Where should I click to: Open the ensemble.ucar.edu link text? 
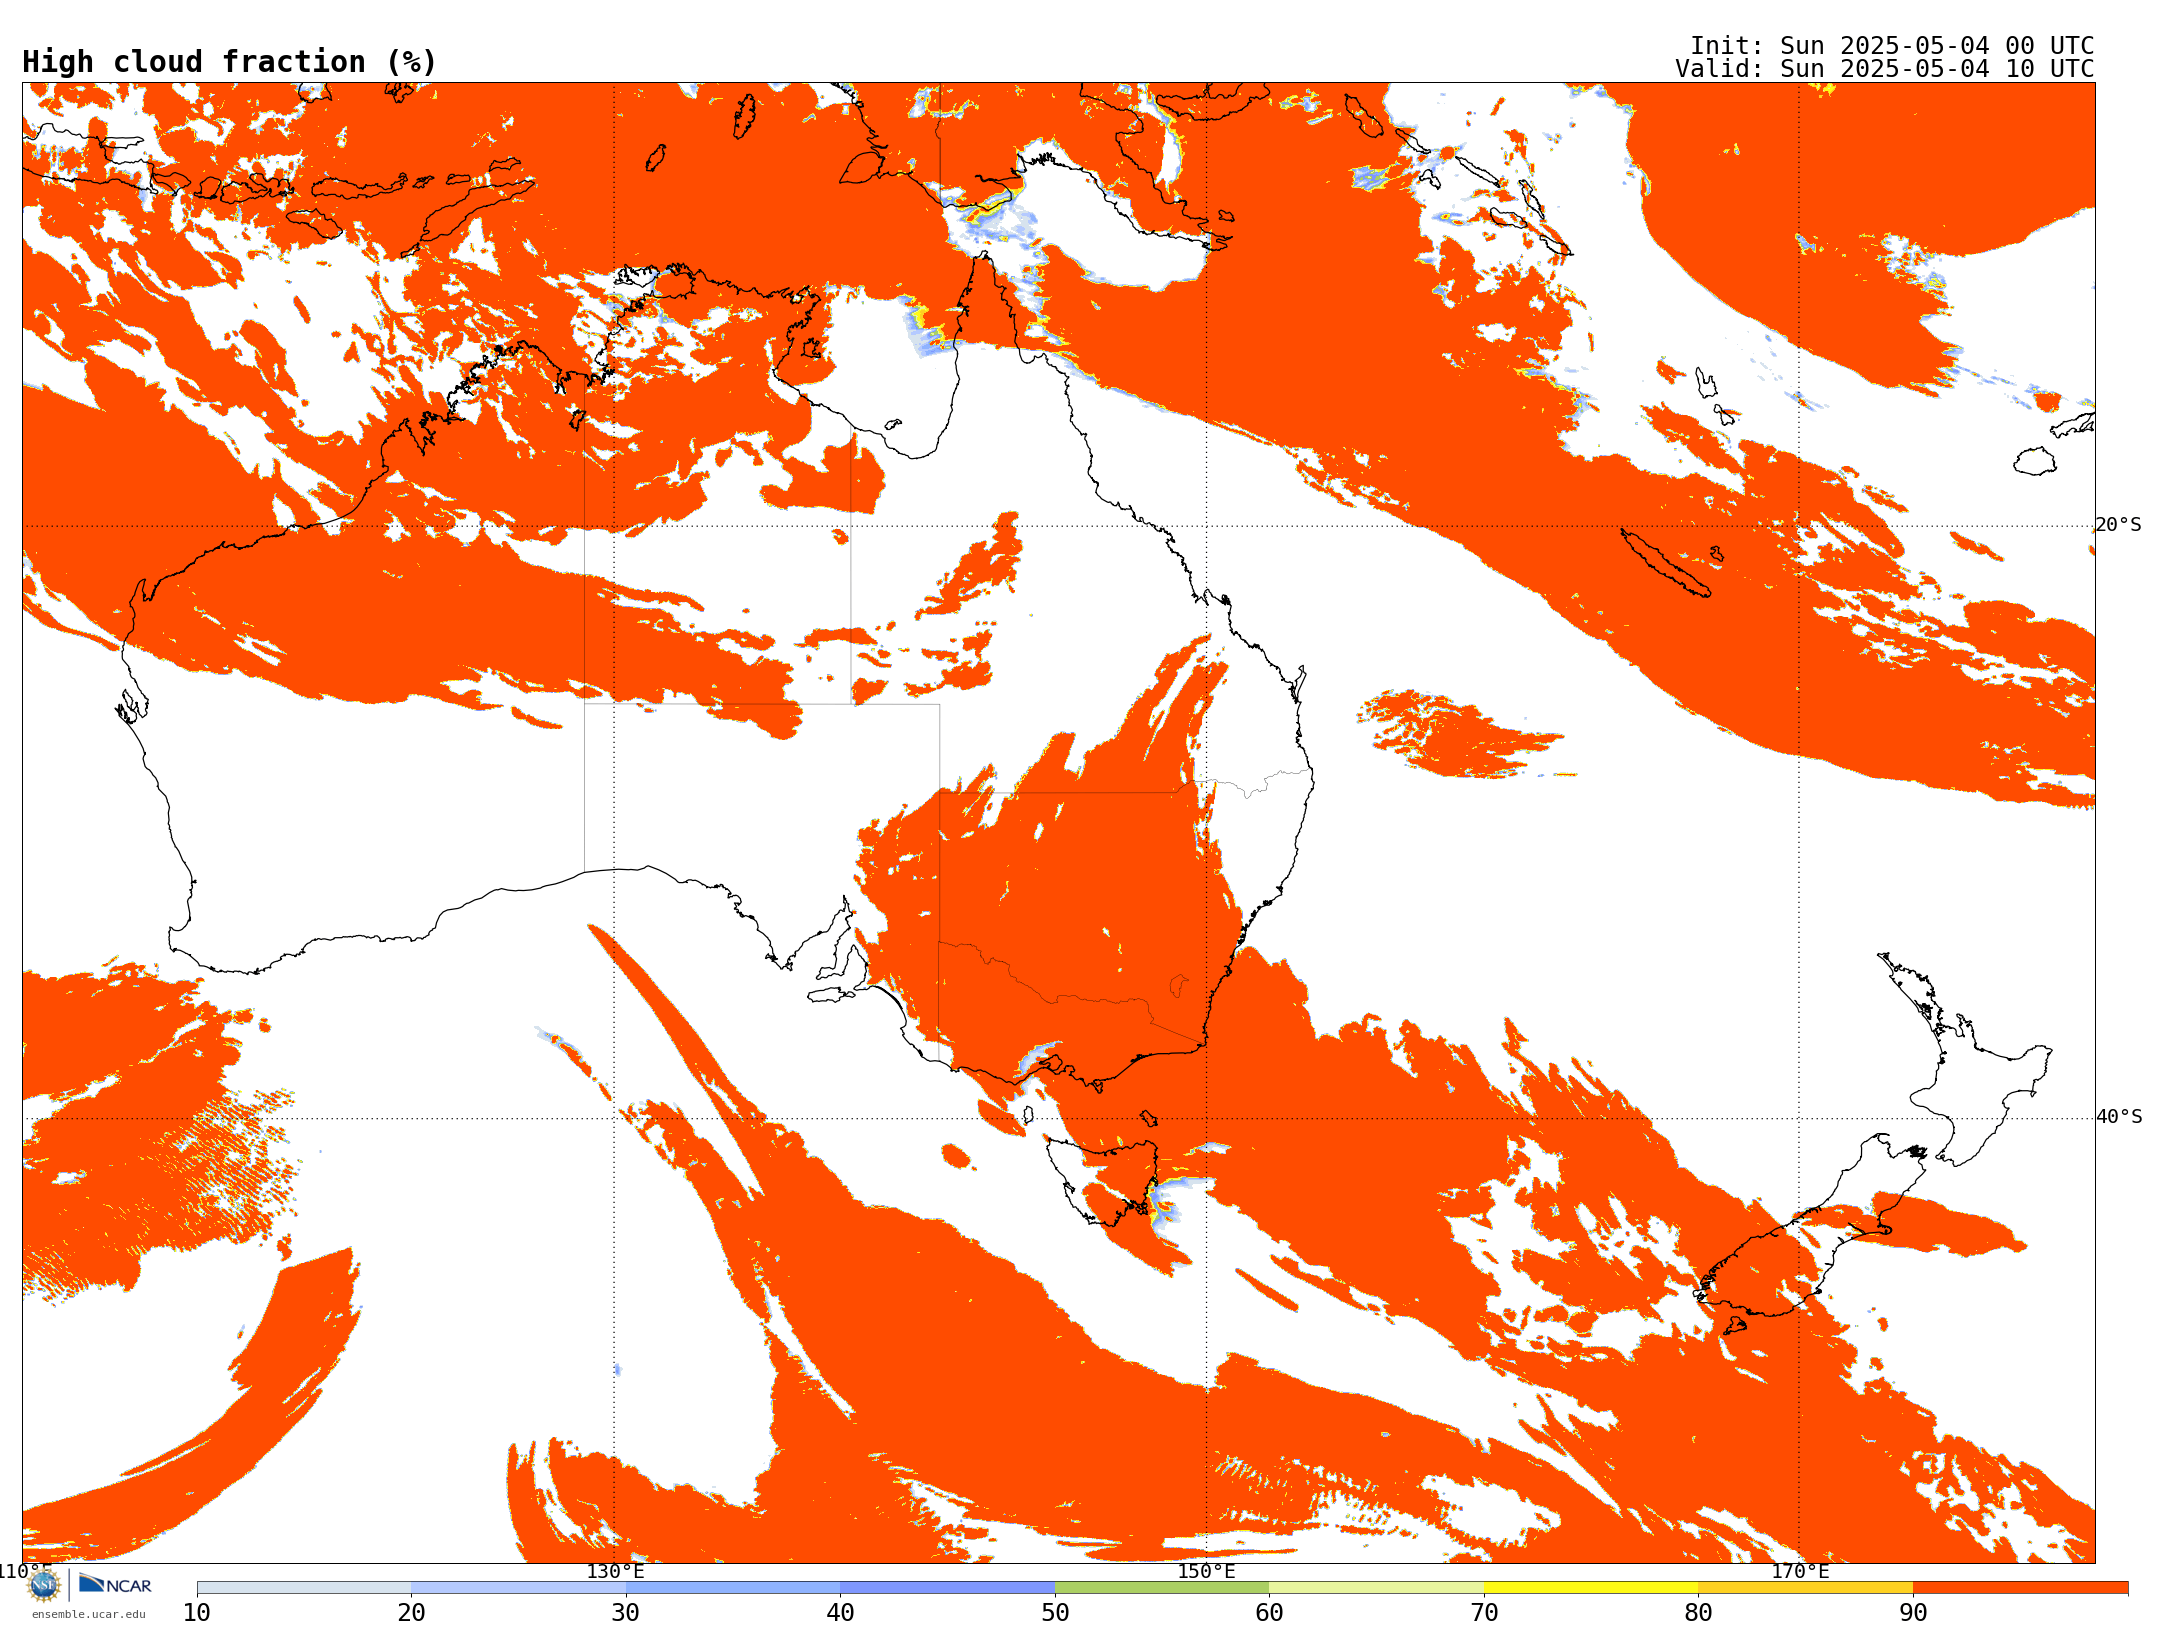[89, 1614]
